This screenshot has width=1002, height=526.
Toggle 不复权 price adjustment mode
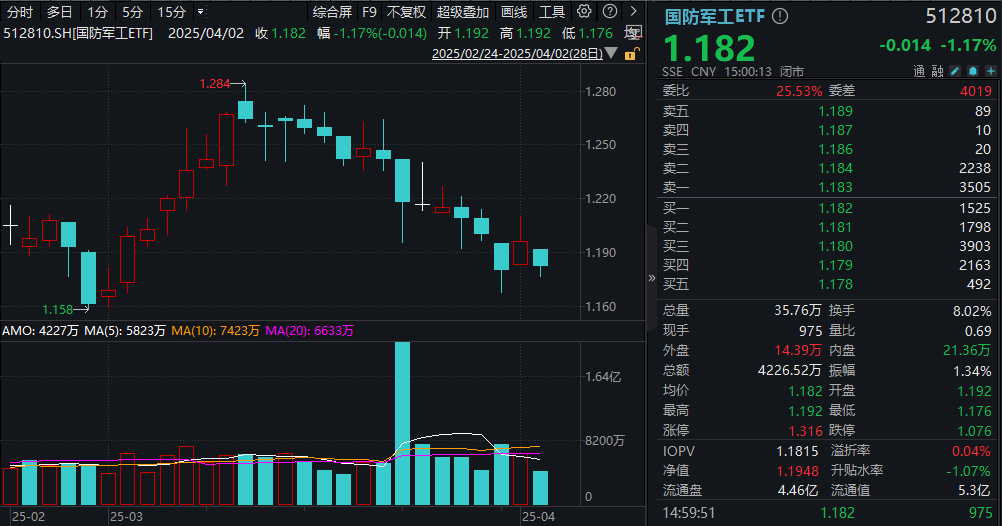point(406,12)
